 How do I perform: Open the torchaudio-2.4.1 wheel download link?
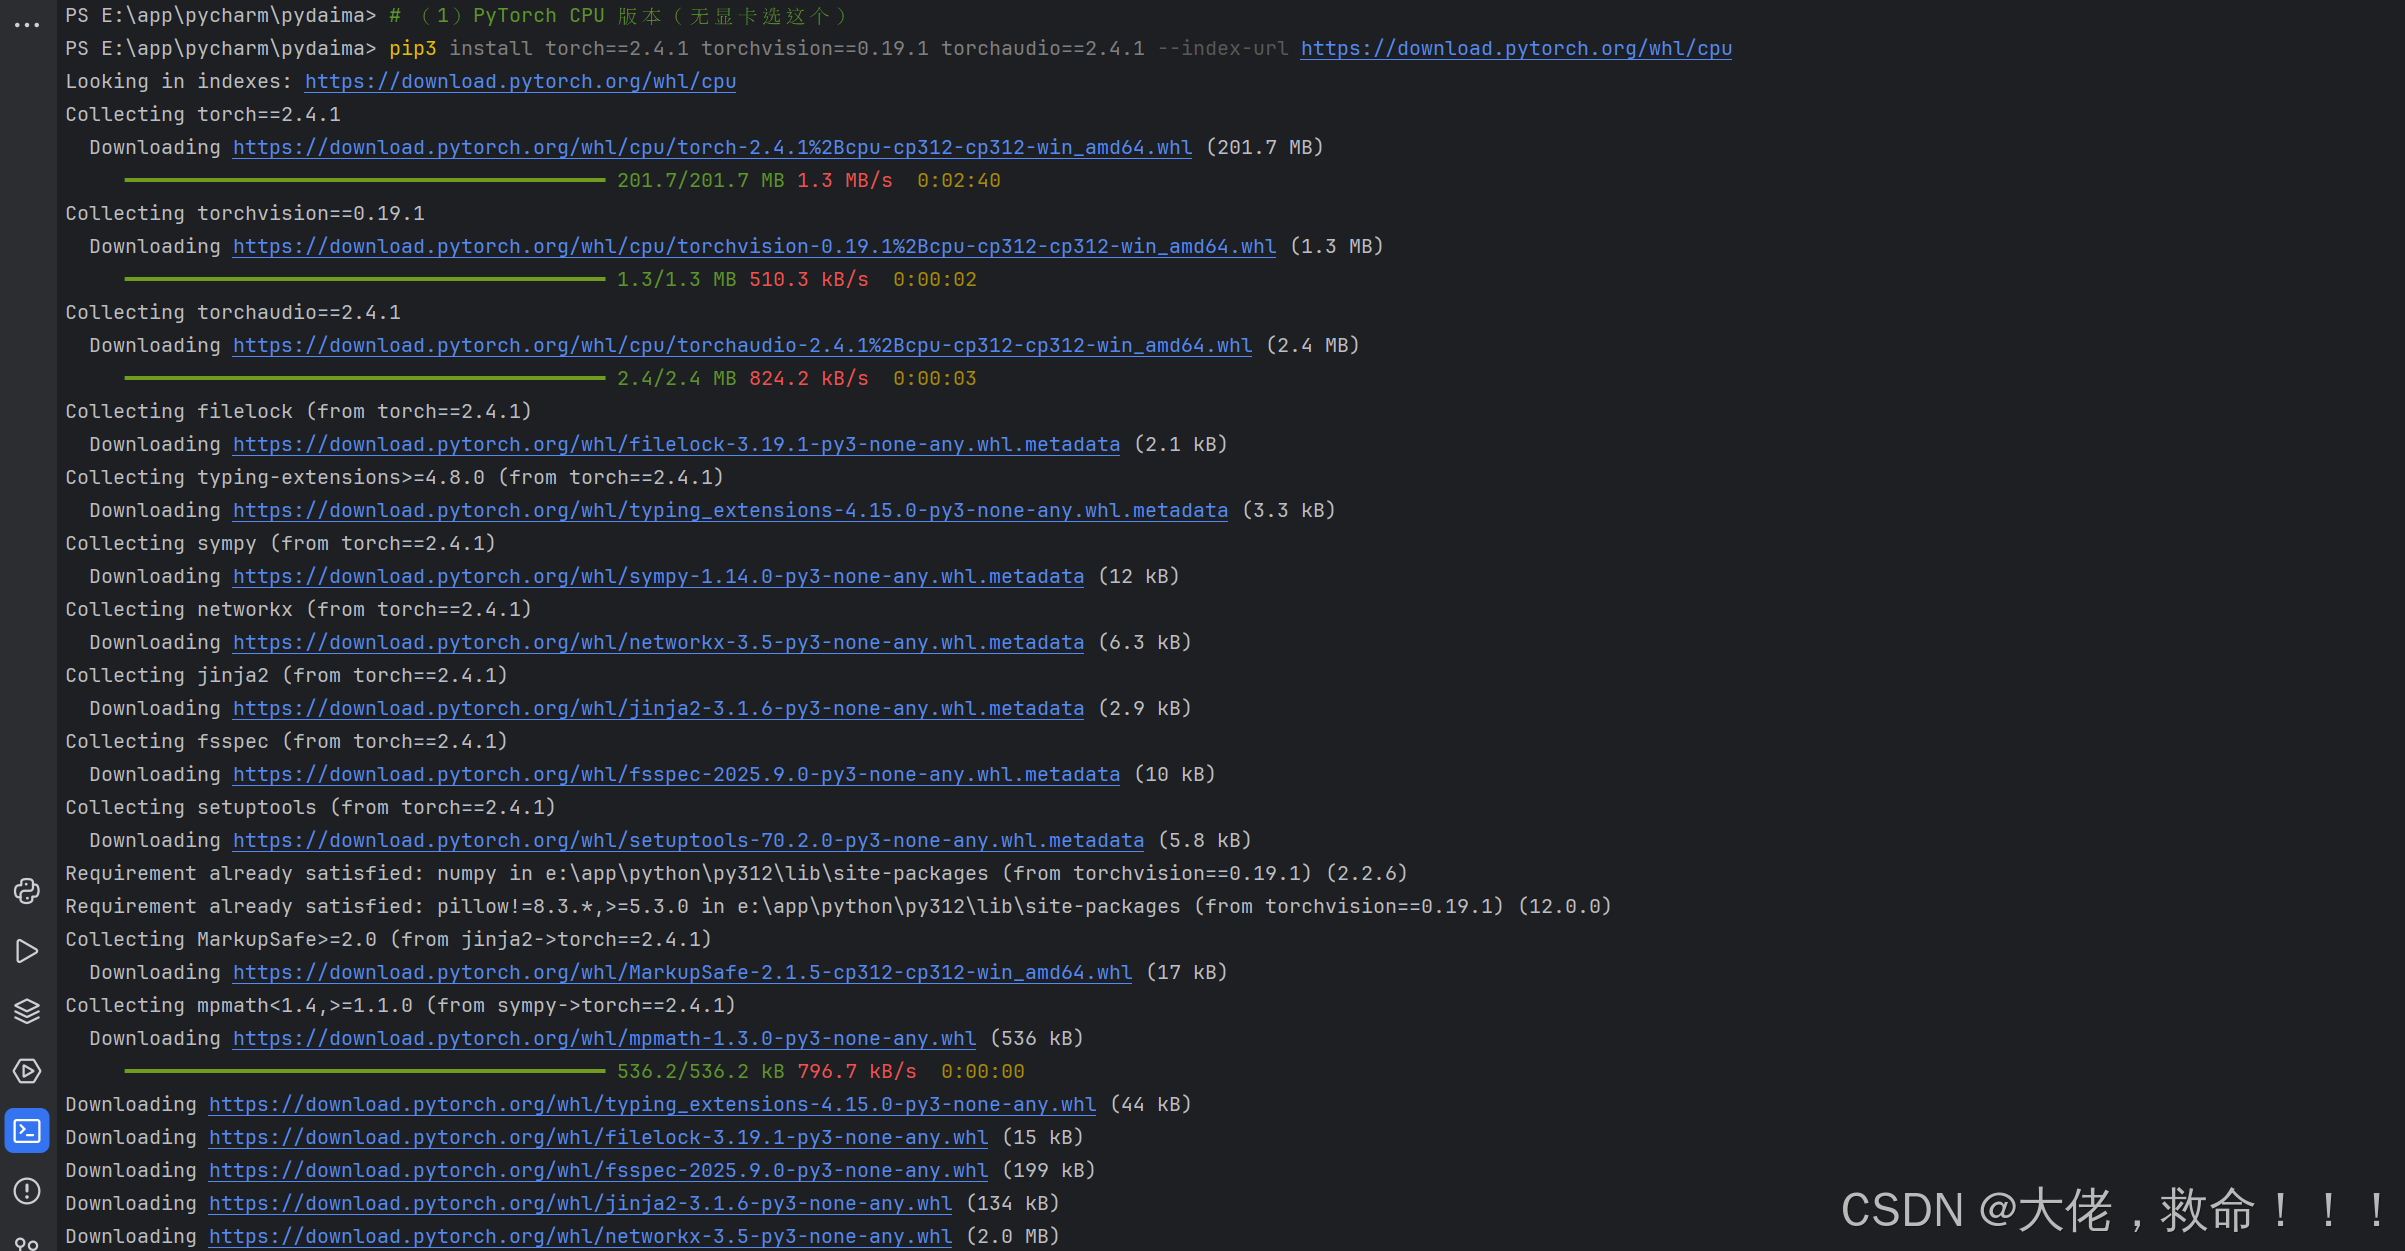(x=742, y=345)
